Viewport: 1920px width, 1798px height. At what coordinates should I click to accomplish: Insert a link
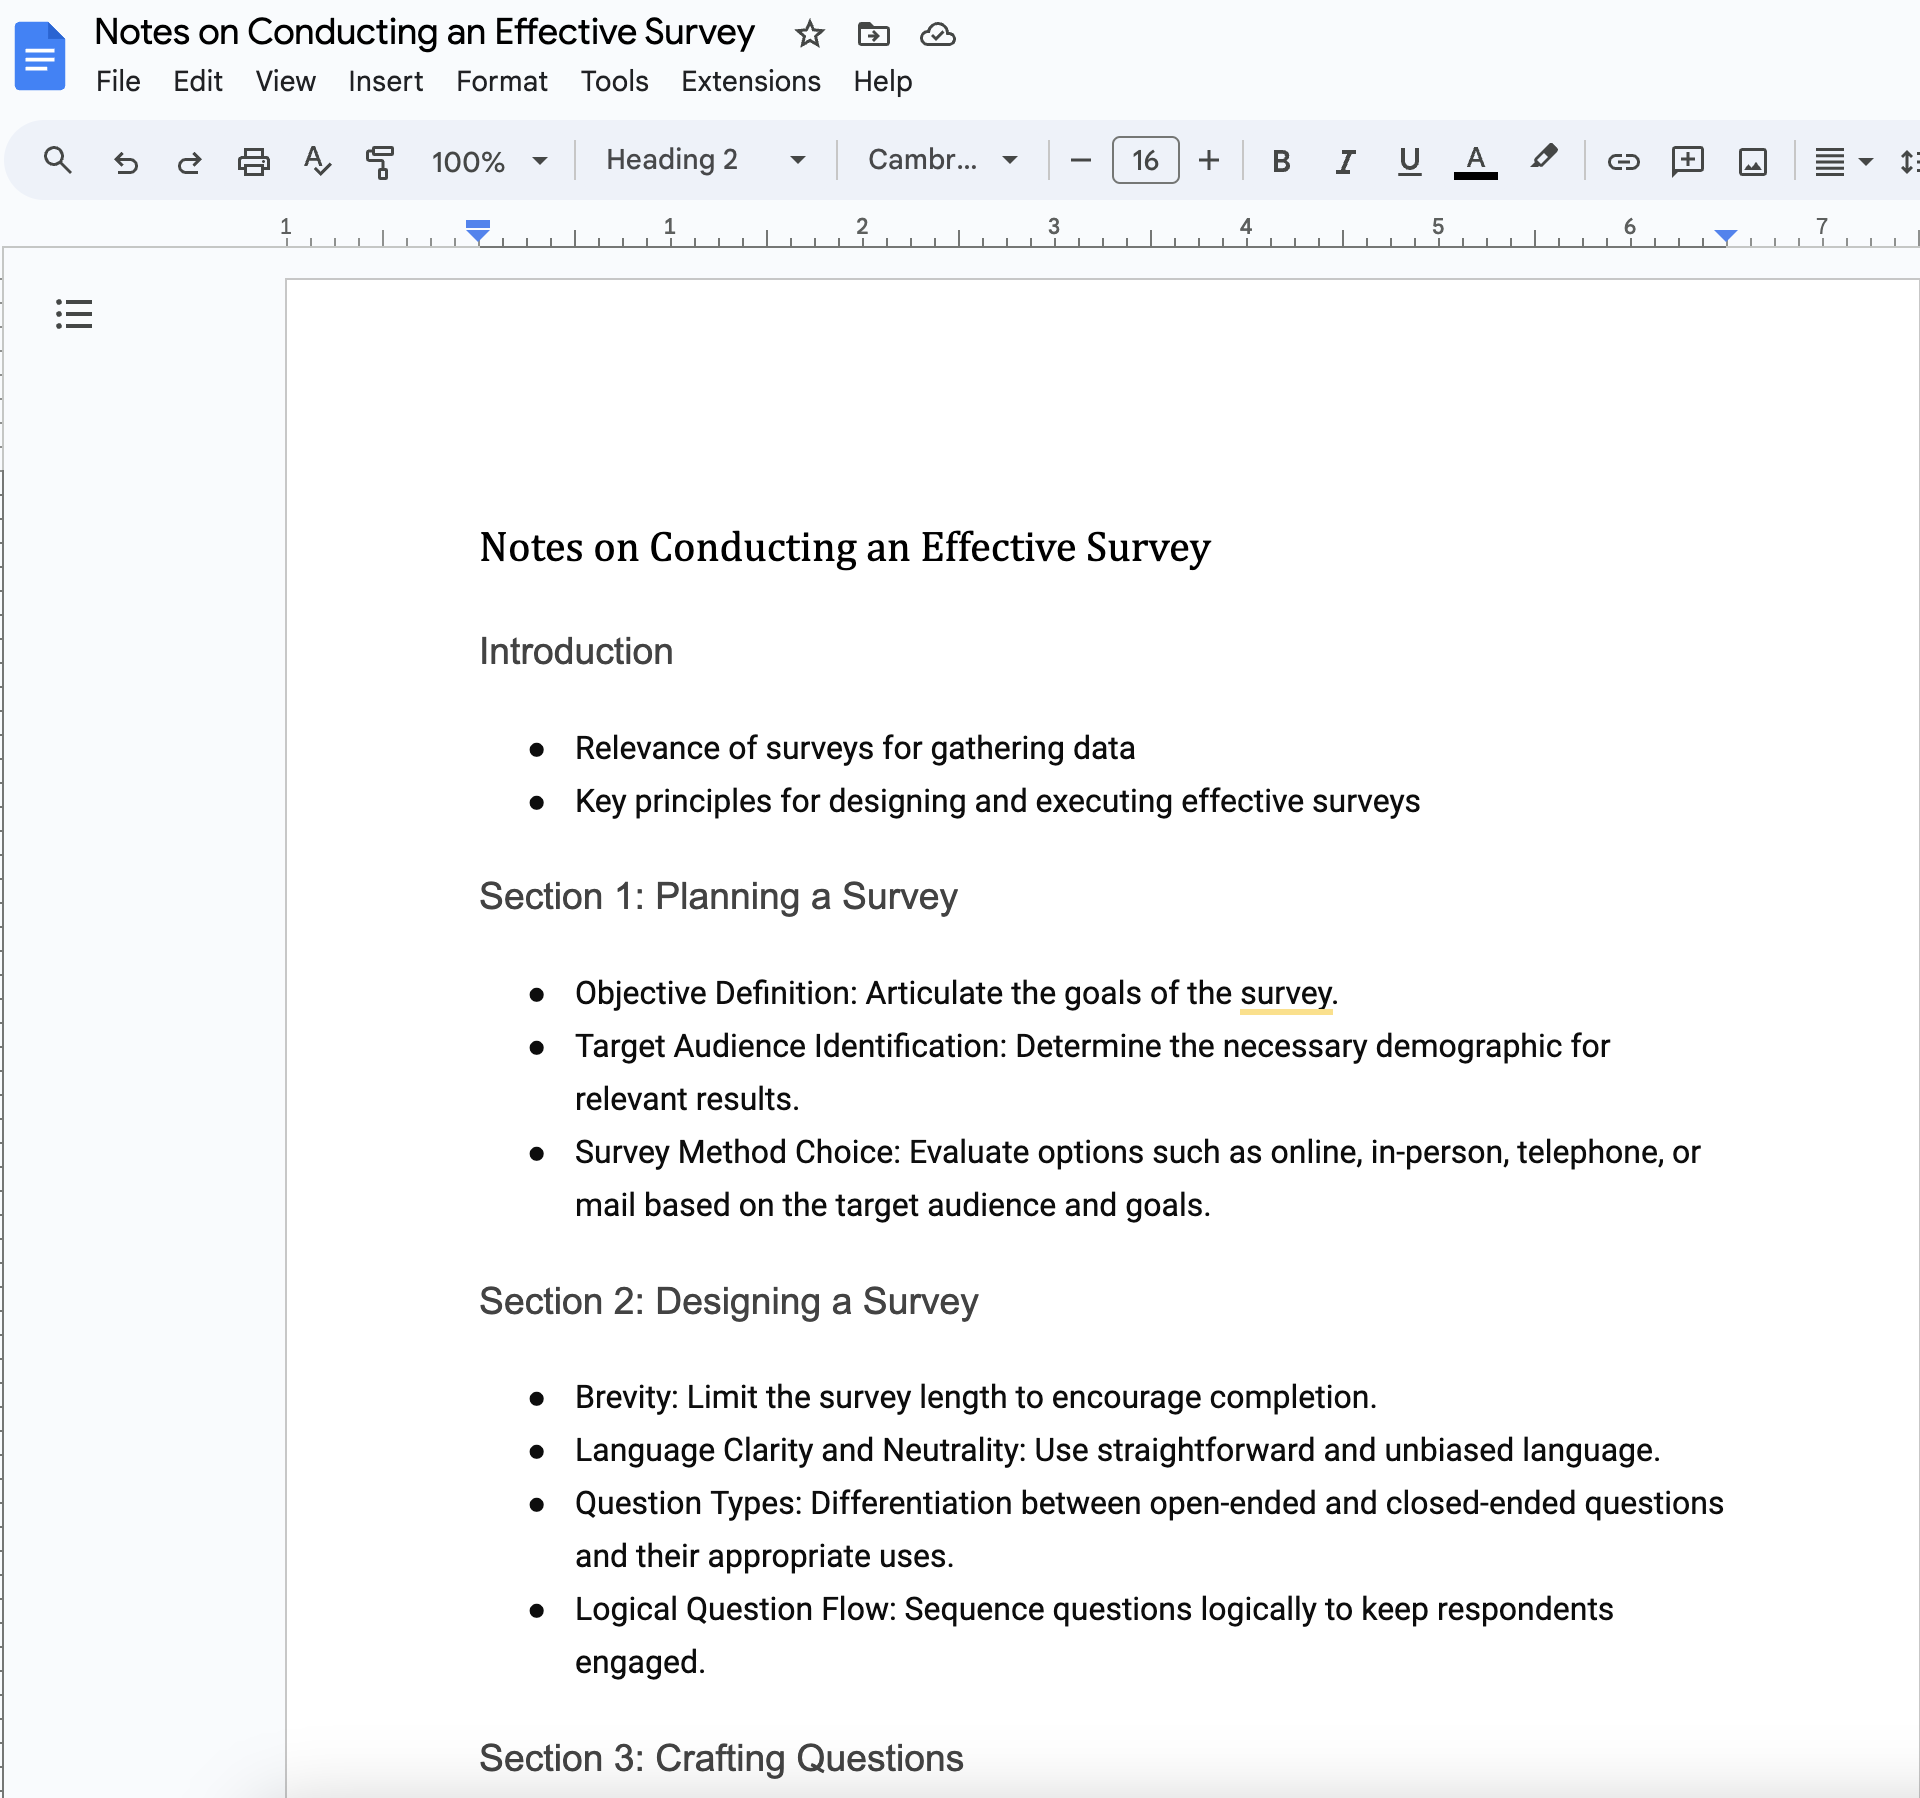[x=1623, y=161]
